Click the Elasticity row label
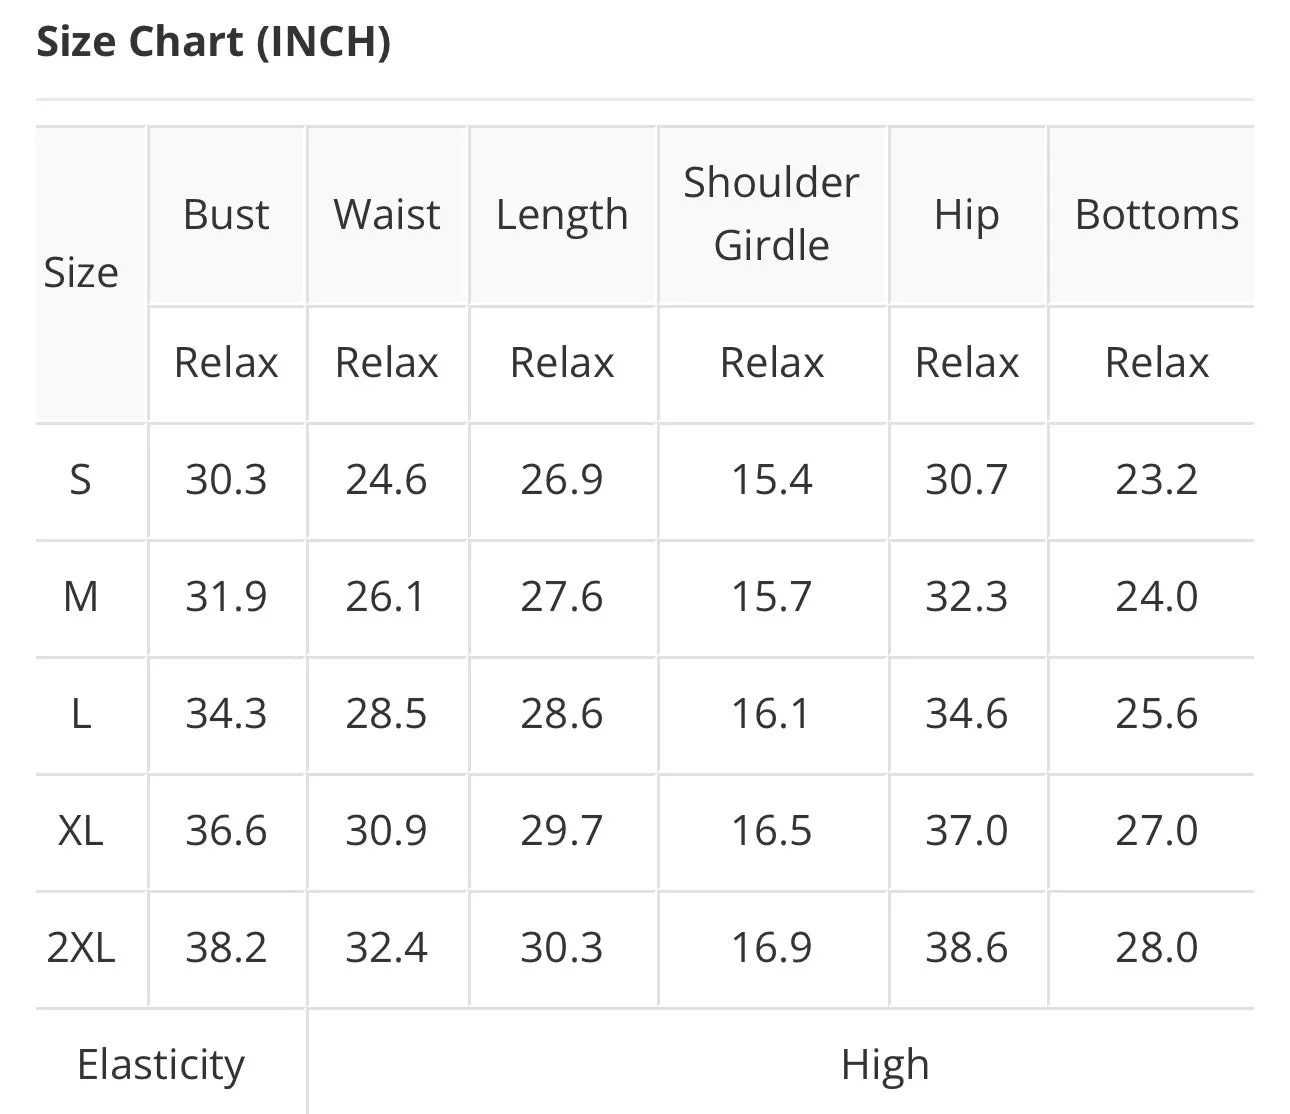1290x1114 pixels. pos(161,1066)
